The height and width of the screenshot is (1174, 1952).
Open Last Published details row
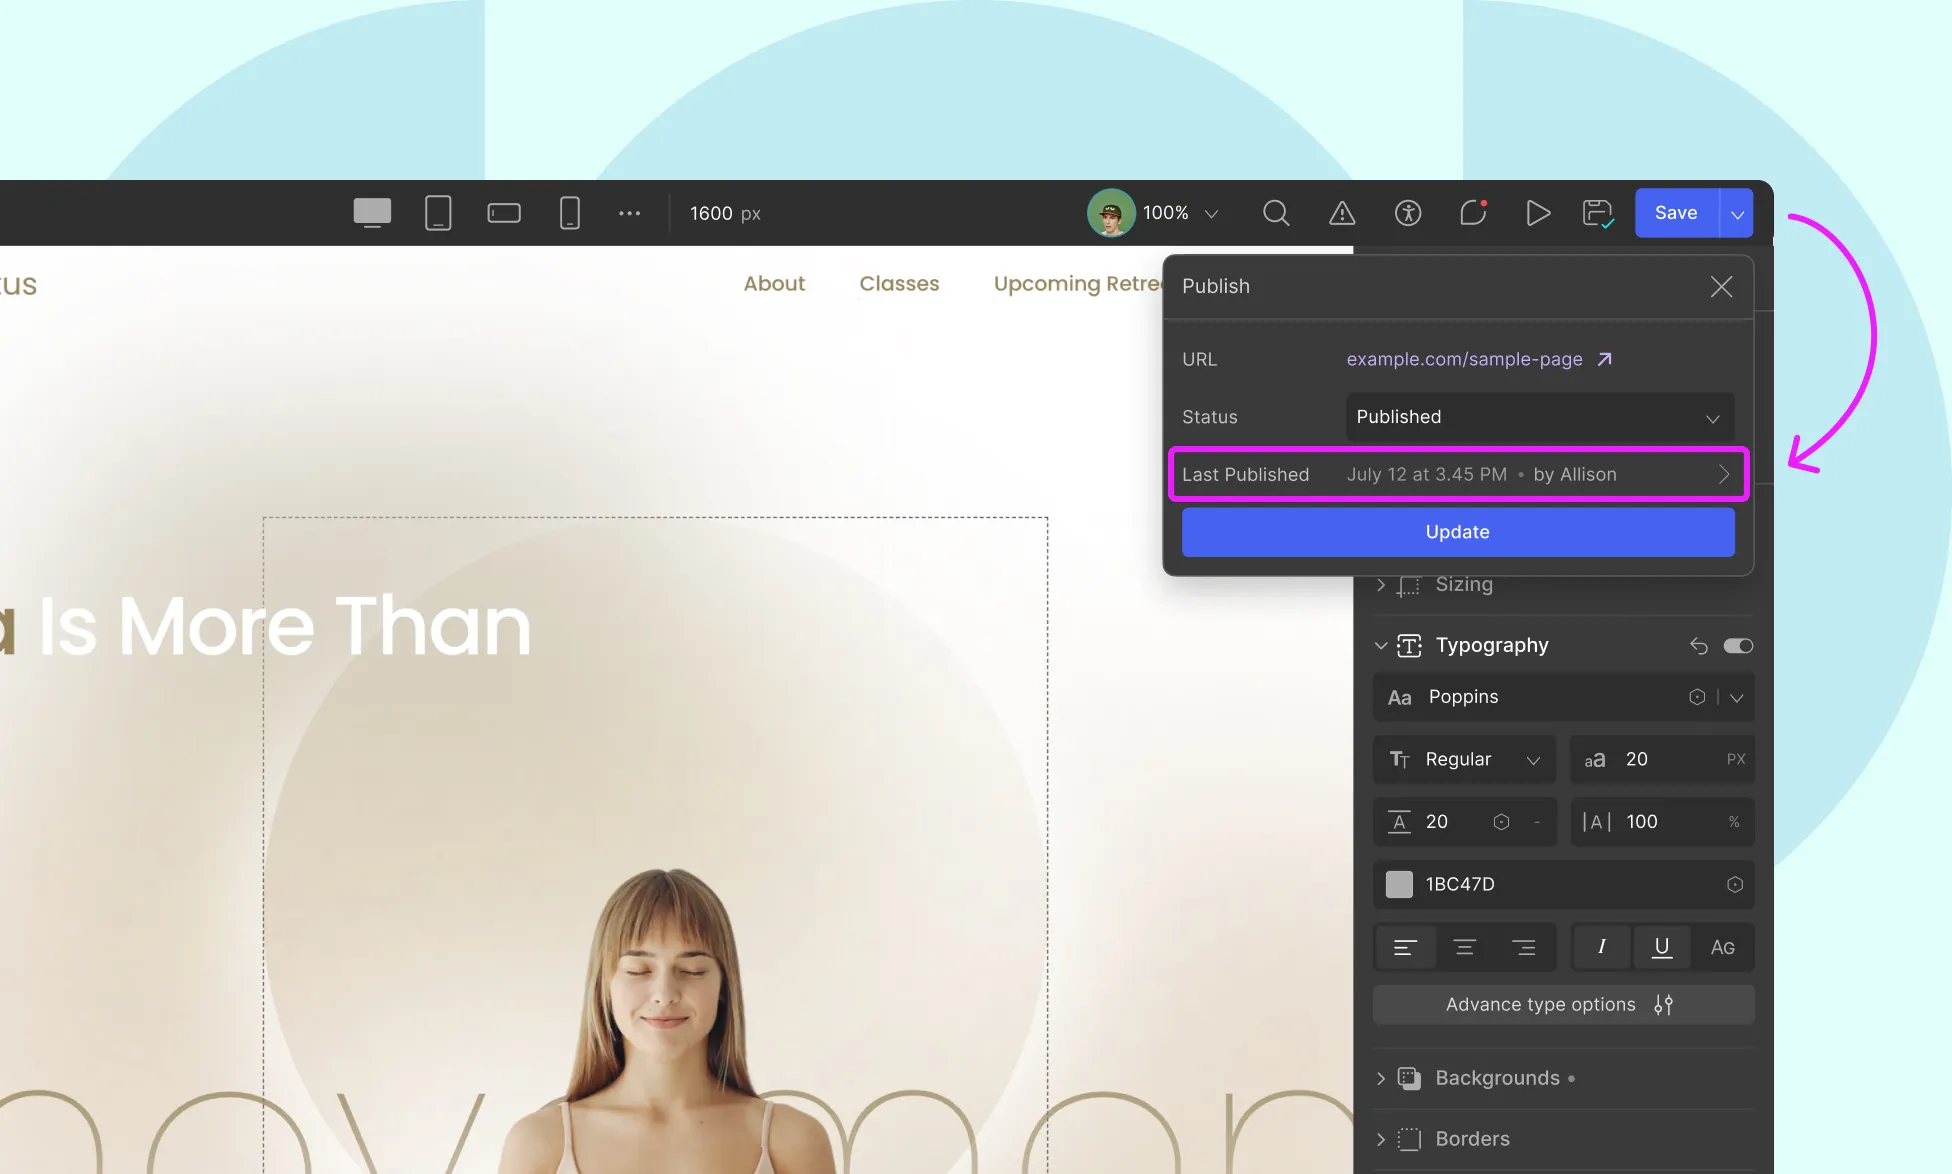click(x=1457, y=474)
